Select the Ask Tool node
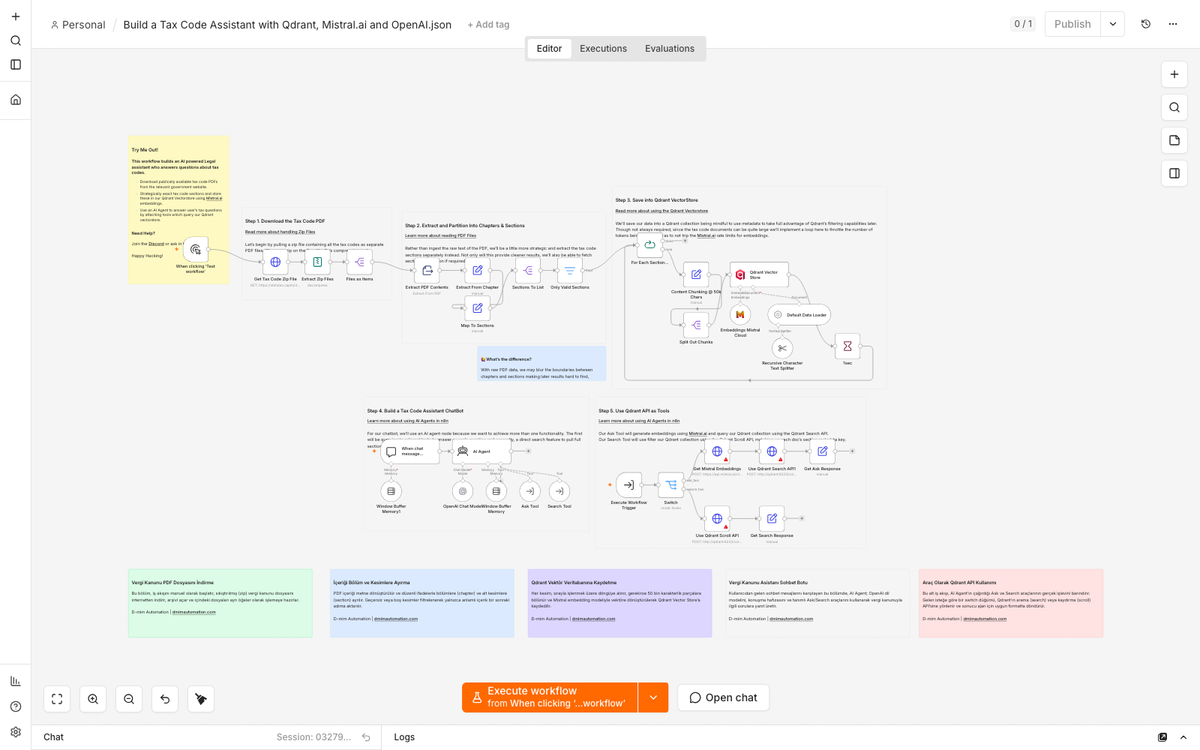 [x=530, y=491]
